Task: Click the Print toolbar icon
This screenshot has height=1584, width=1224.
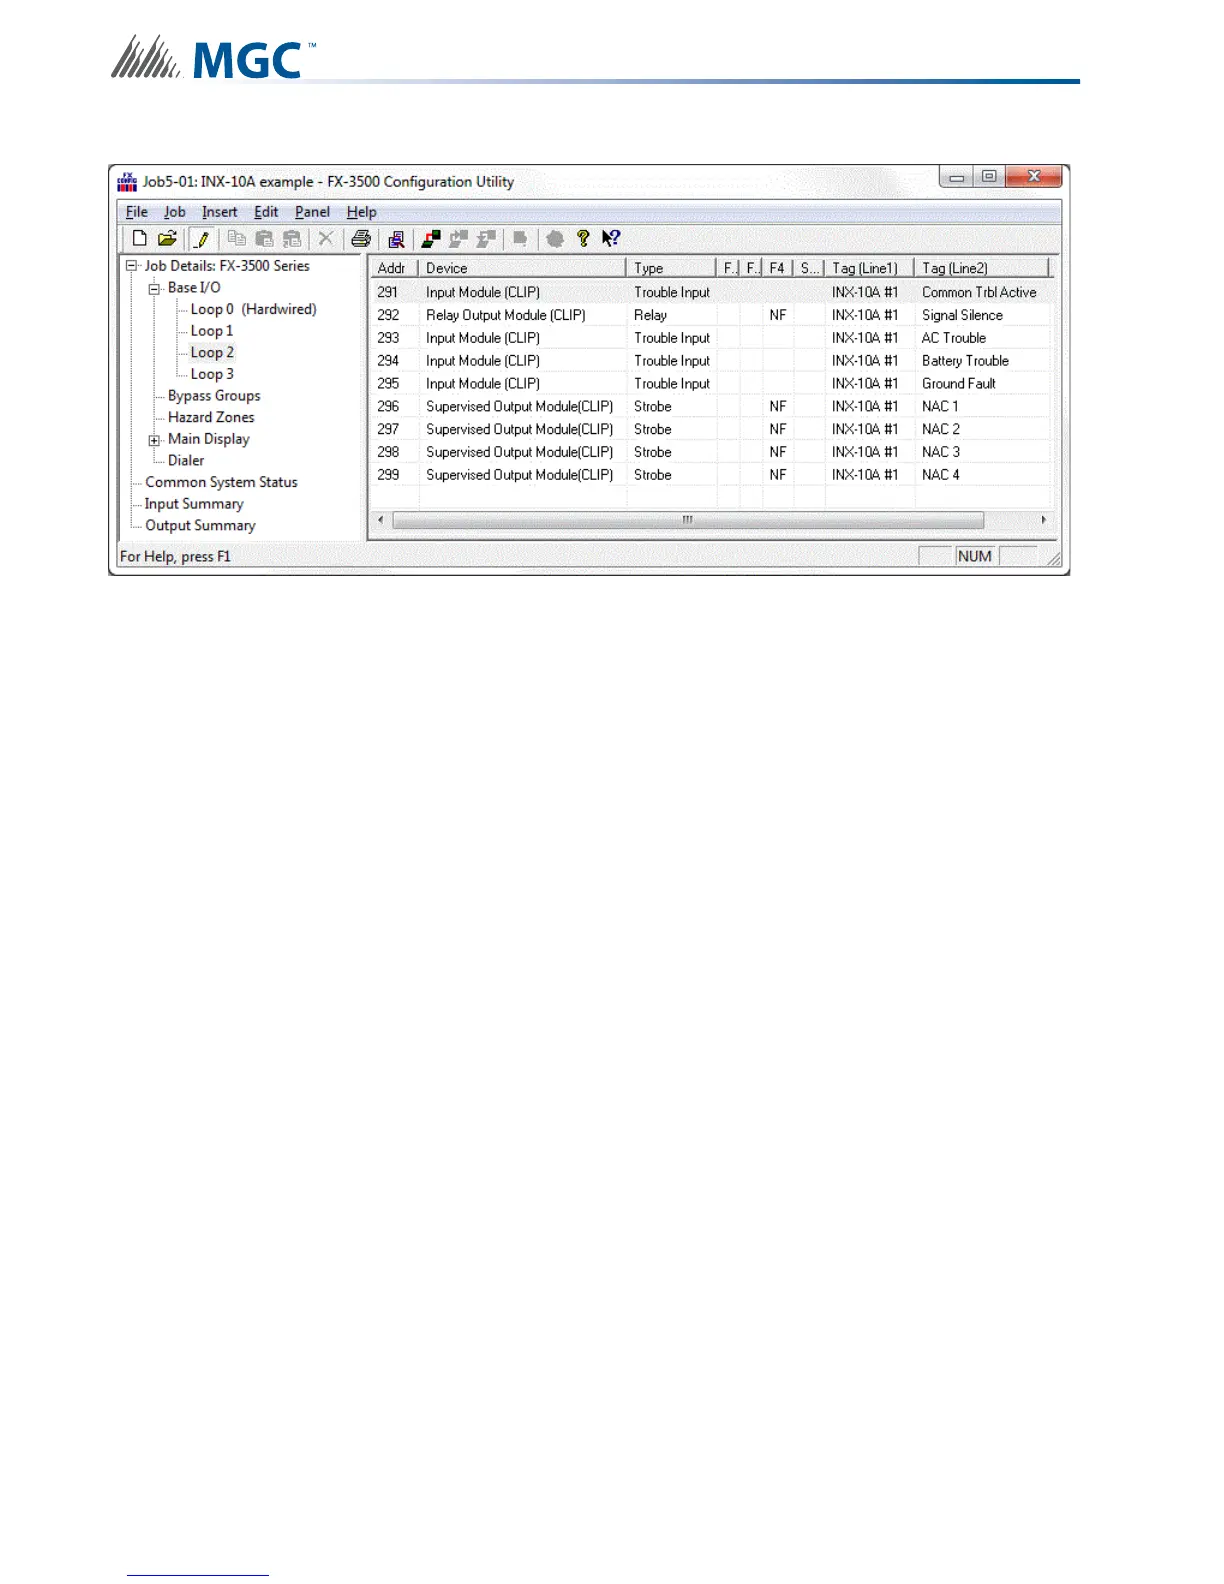Action: (361, 238)
